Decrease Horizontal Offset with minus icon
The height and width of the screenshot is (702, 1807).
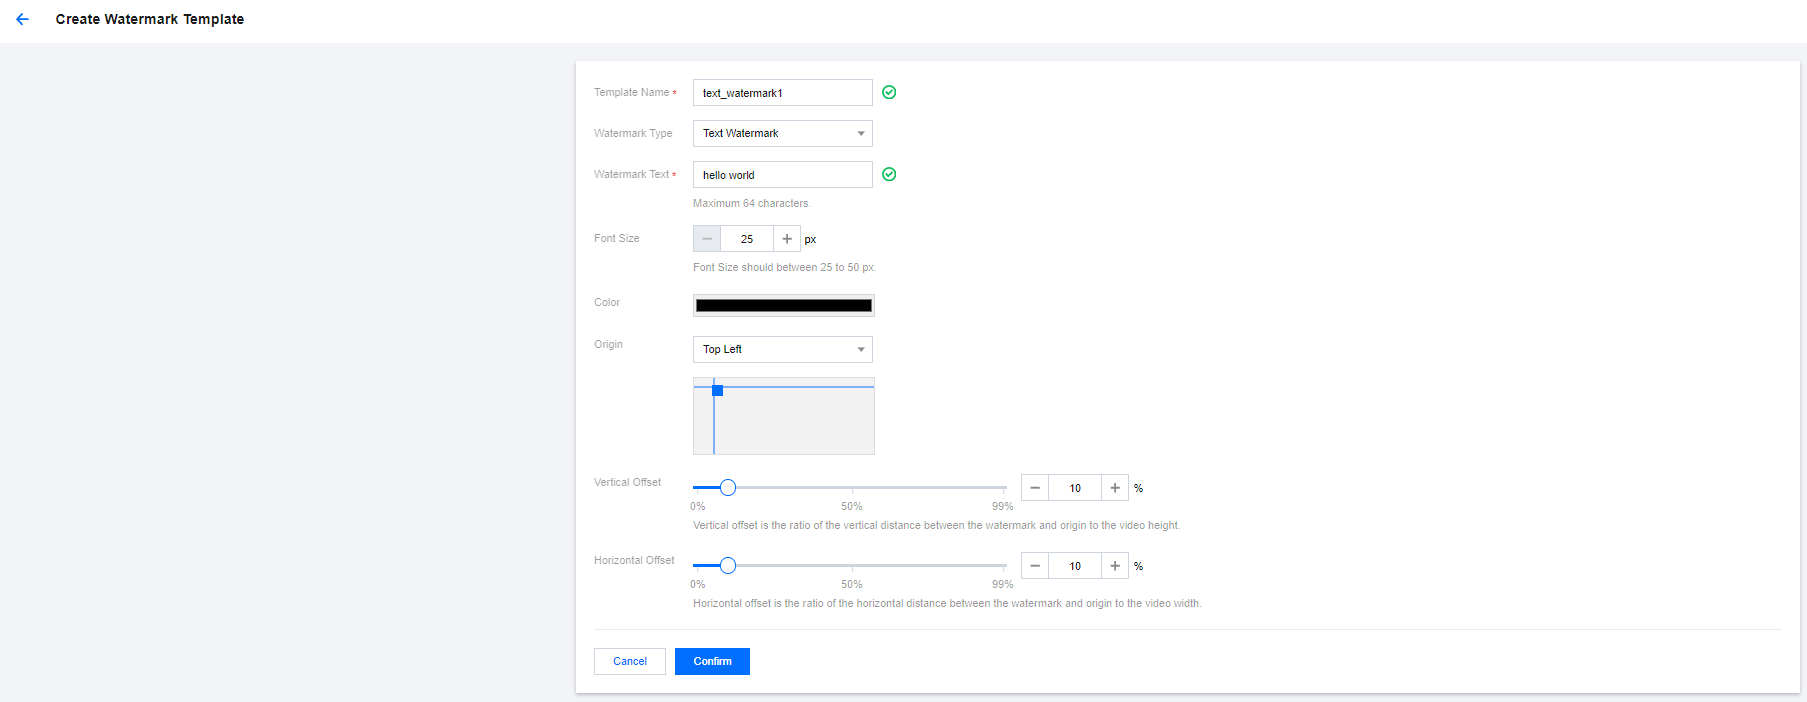(1035, 566)
